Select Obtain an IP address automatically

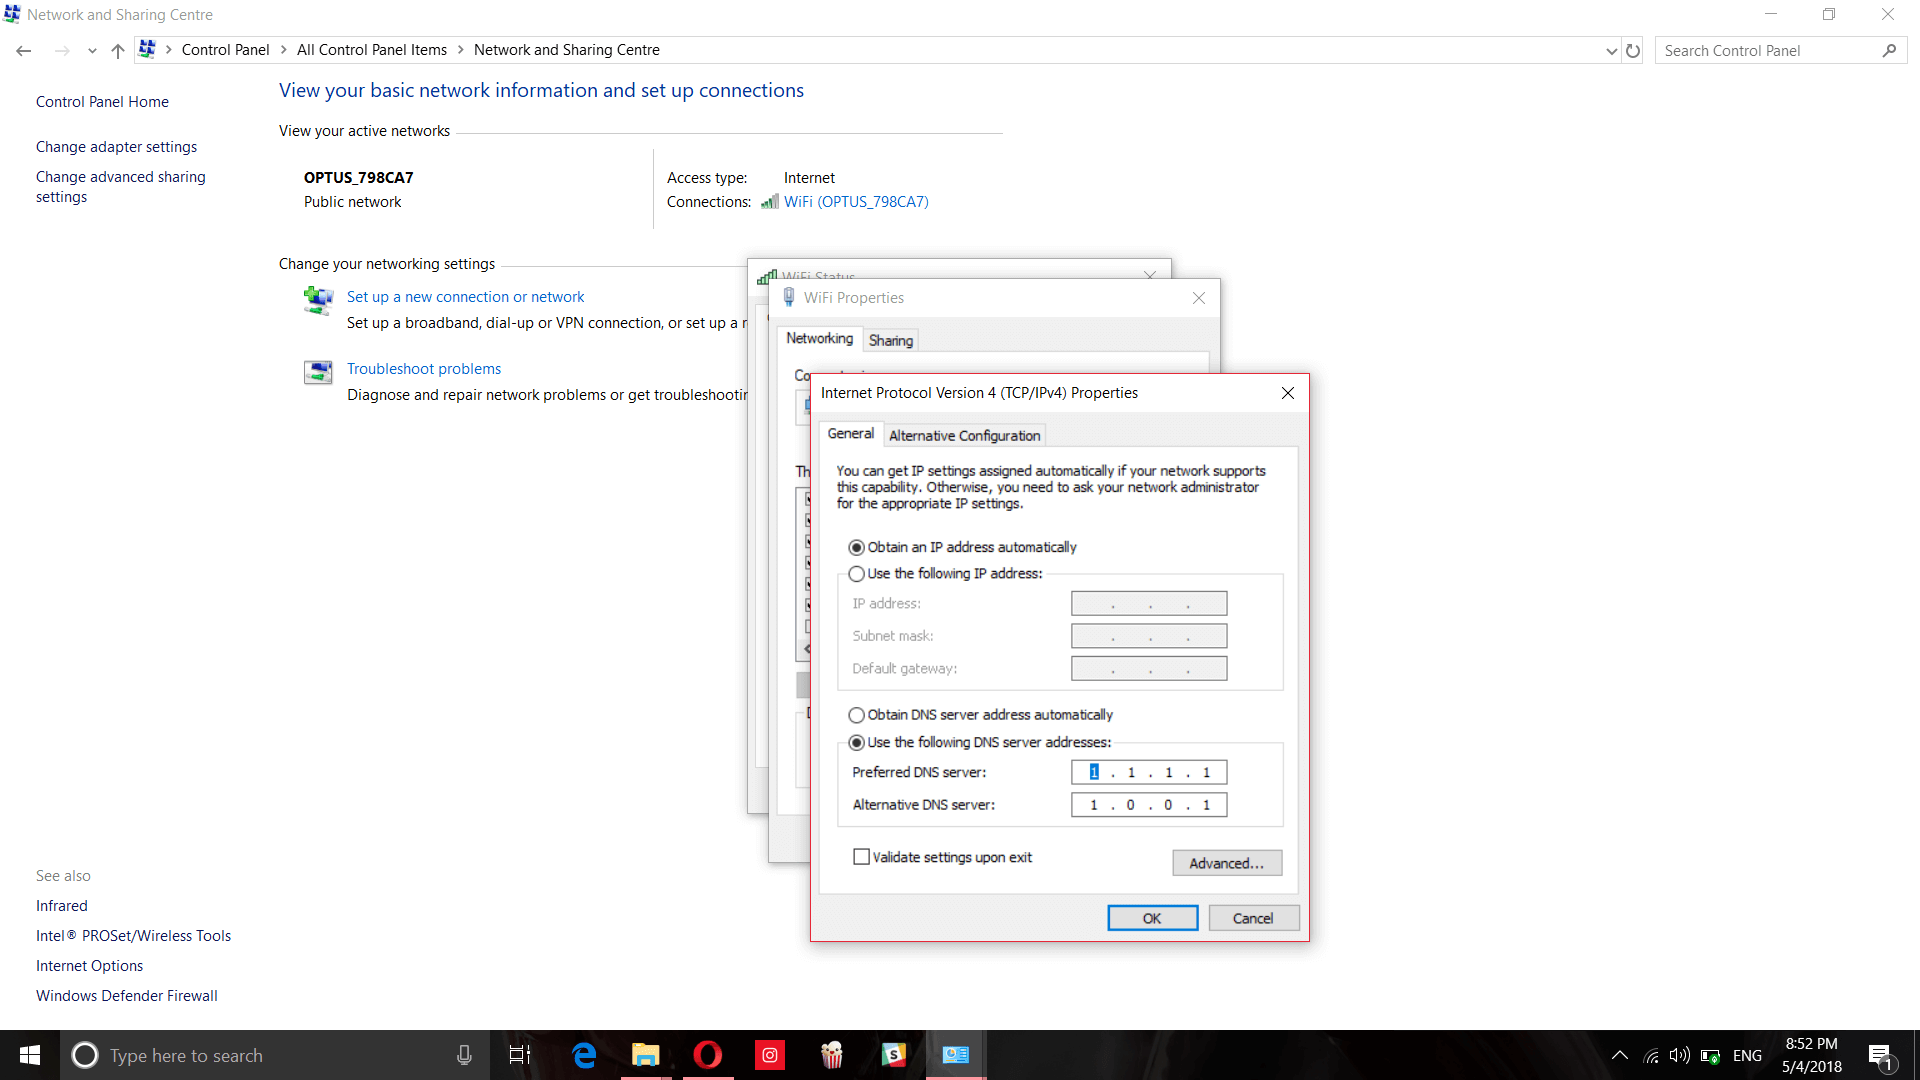[x=857, y=548]
